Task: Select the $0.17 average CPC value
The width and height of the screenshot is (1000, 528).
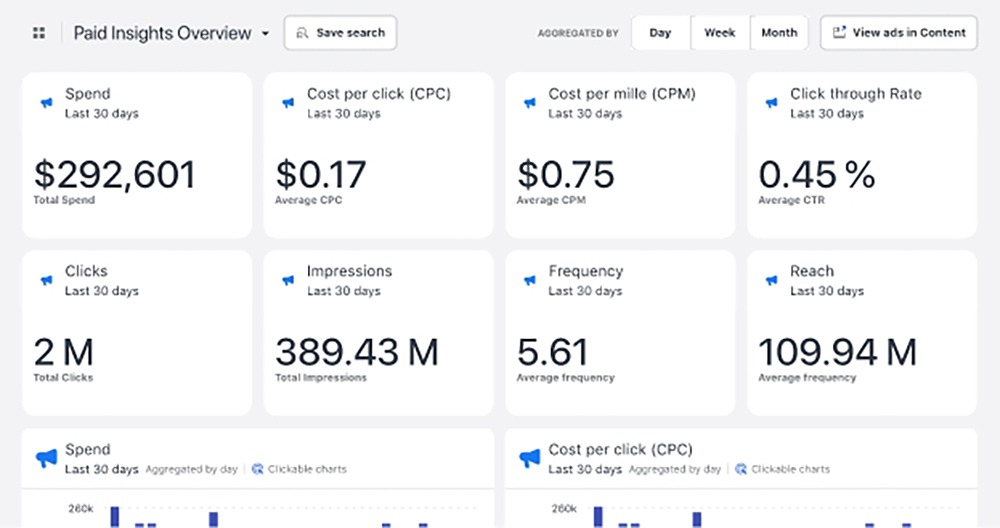Action: click(321, 174)
